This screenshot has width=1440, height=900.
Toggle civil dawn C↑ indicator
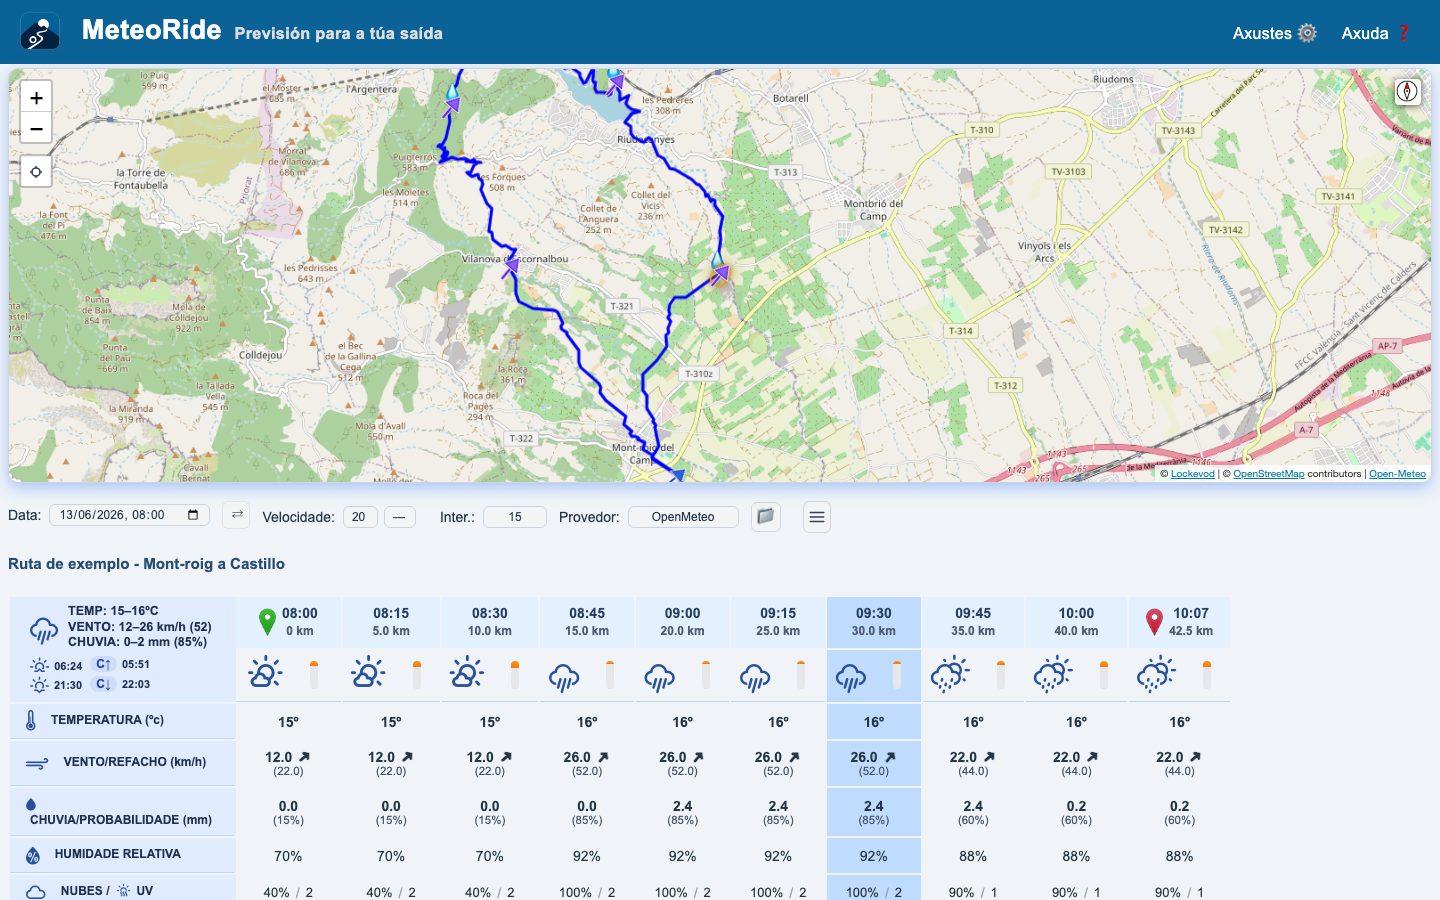pyautogui.click(x=103, y=664)
